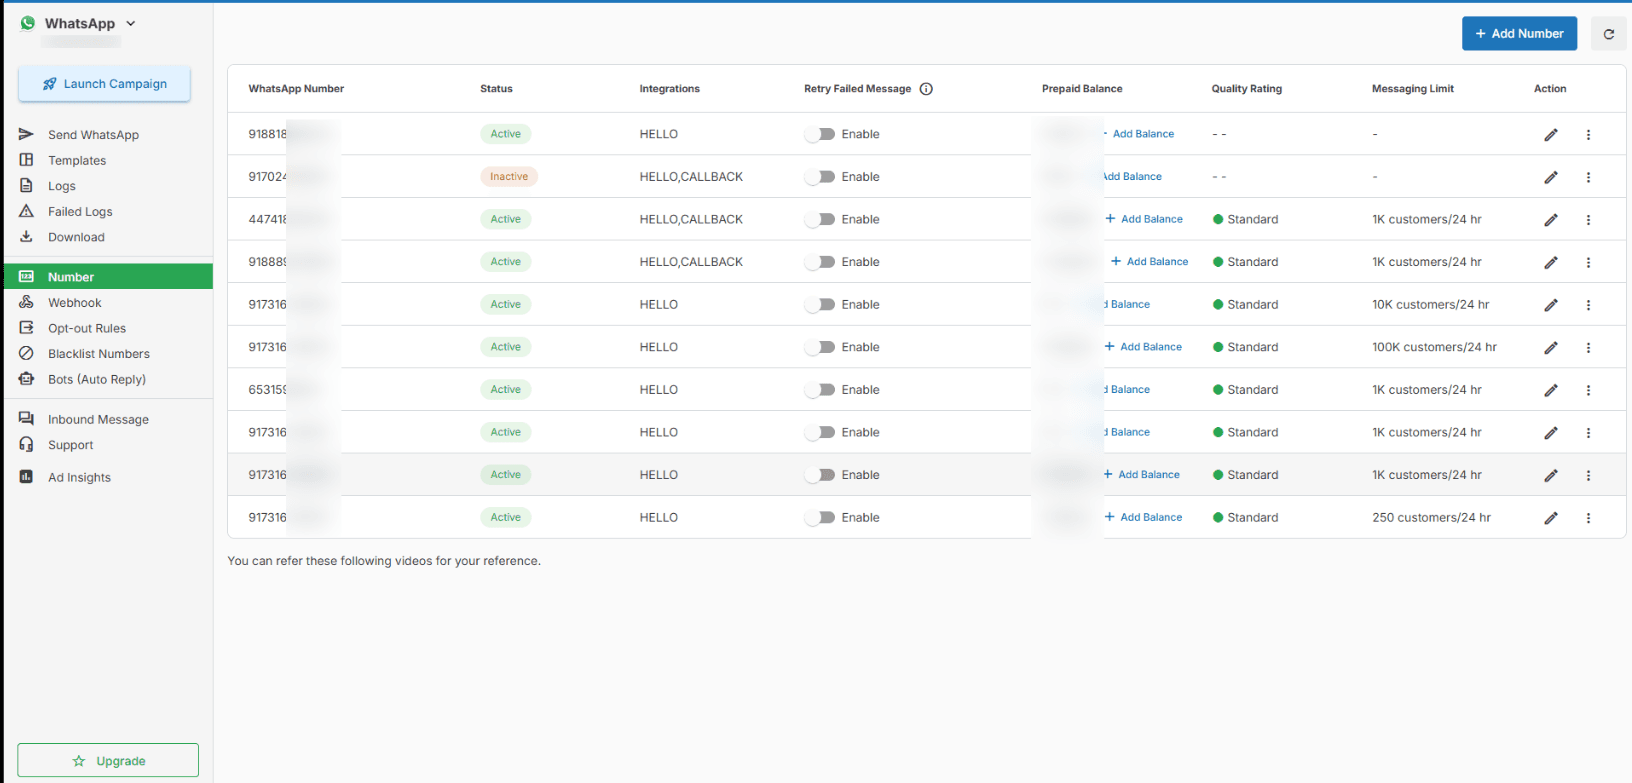1632x783 pixels.
Task: Open the three-dot menu of the Inactive number
Action: pyautogui.click(x=1588, y=177)
